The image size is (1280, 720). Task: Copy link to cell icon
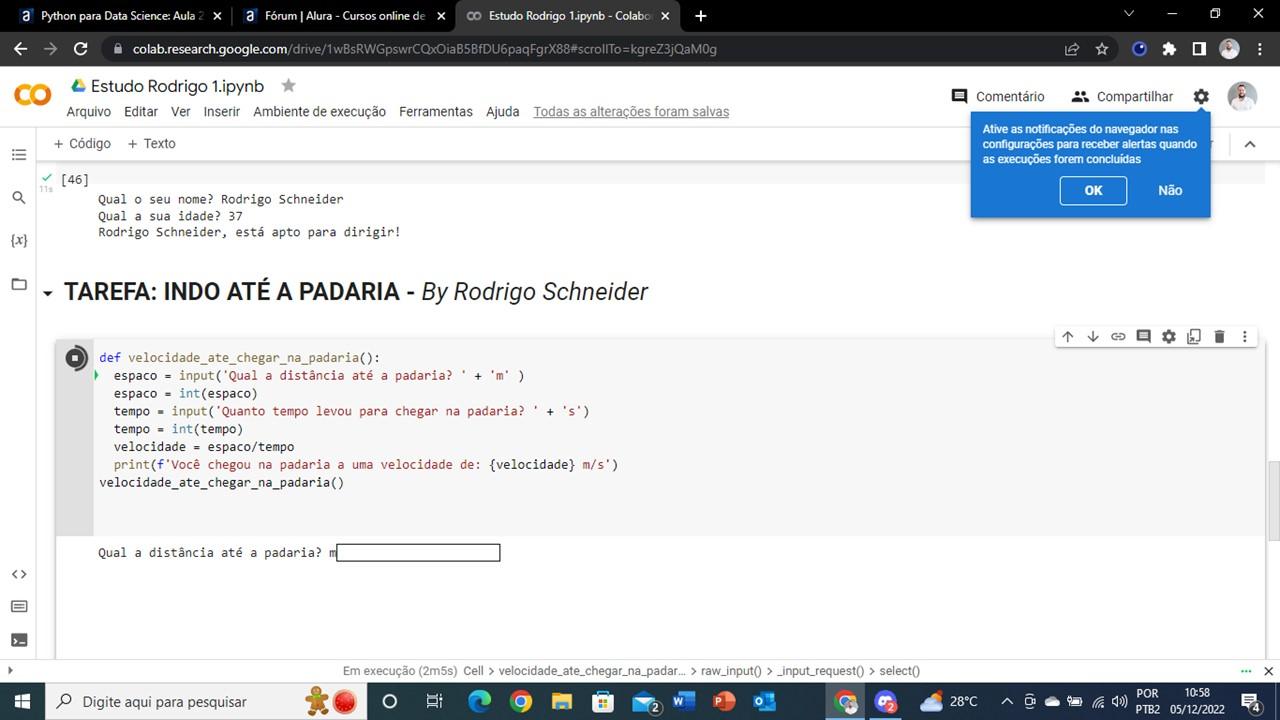[1118, 337]
